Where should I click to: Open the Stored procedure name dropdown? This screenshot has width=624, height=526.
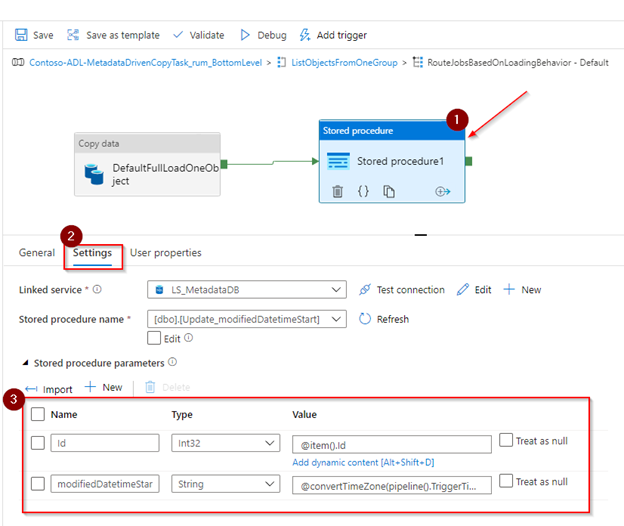click(x=247, y=319)
